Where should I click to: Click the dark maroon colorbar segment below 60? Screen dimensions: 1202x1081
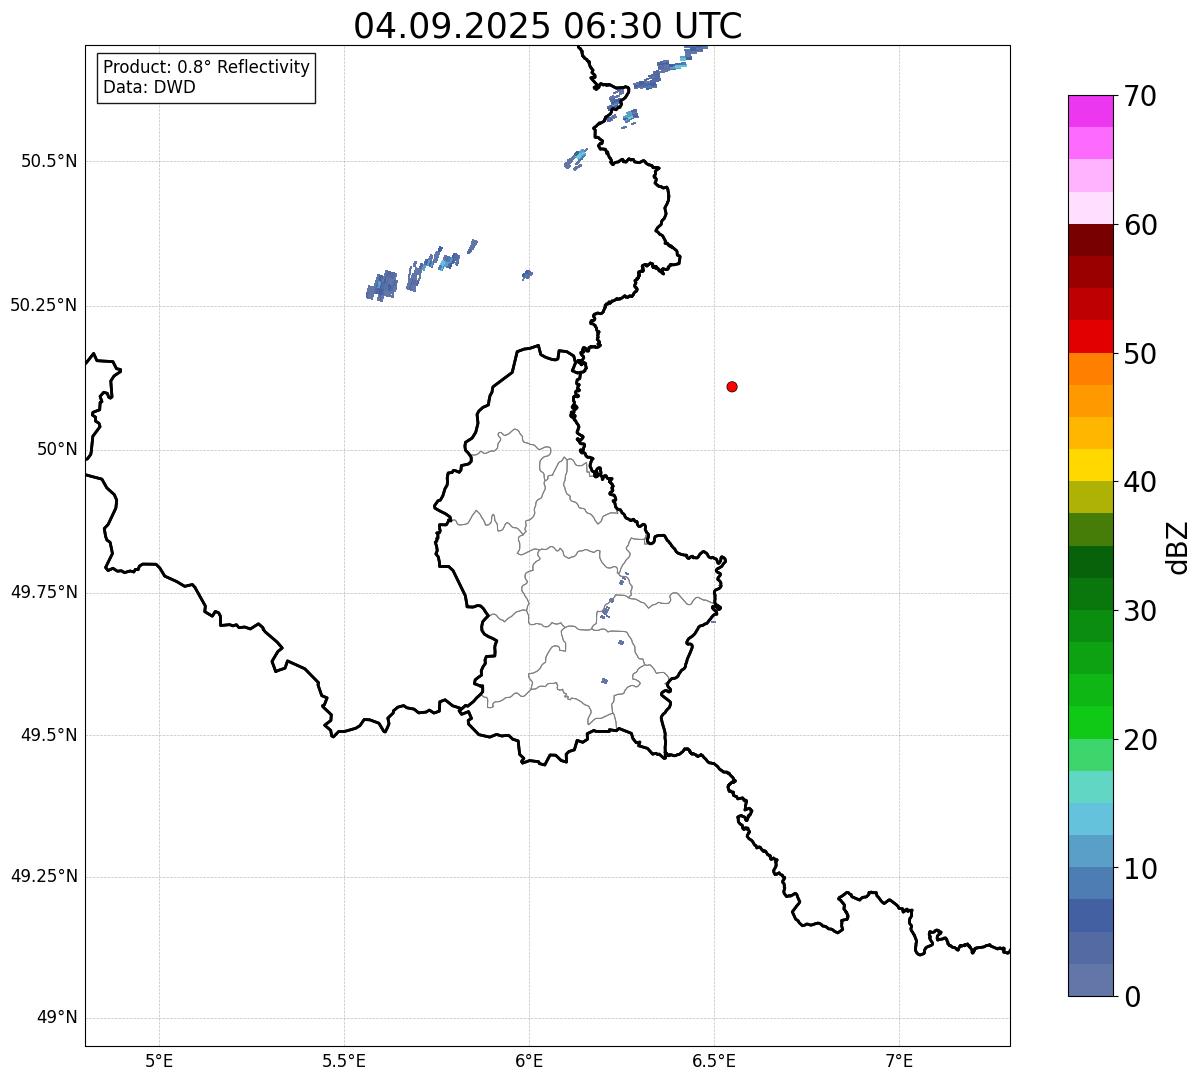tap(1090, 240)
